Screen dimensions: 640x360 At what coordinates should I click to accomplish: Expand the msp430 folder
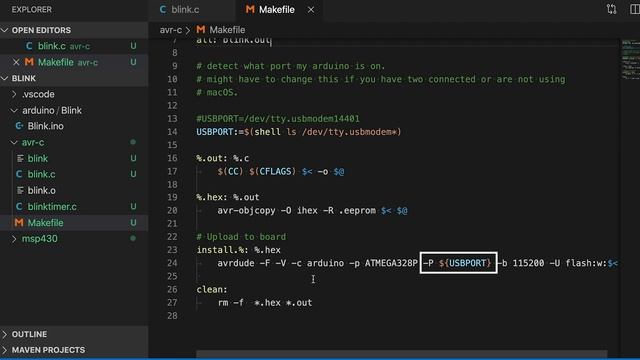point(40,239)
